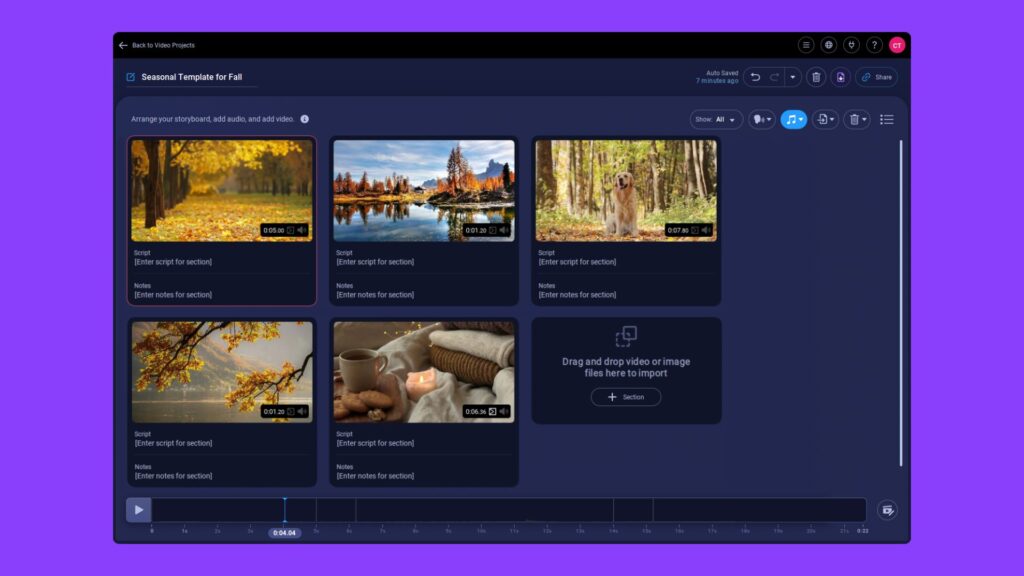Open the music note audio dropdown
1024x576 pixels.
(794, 120)
